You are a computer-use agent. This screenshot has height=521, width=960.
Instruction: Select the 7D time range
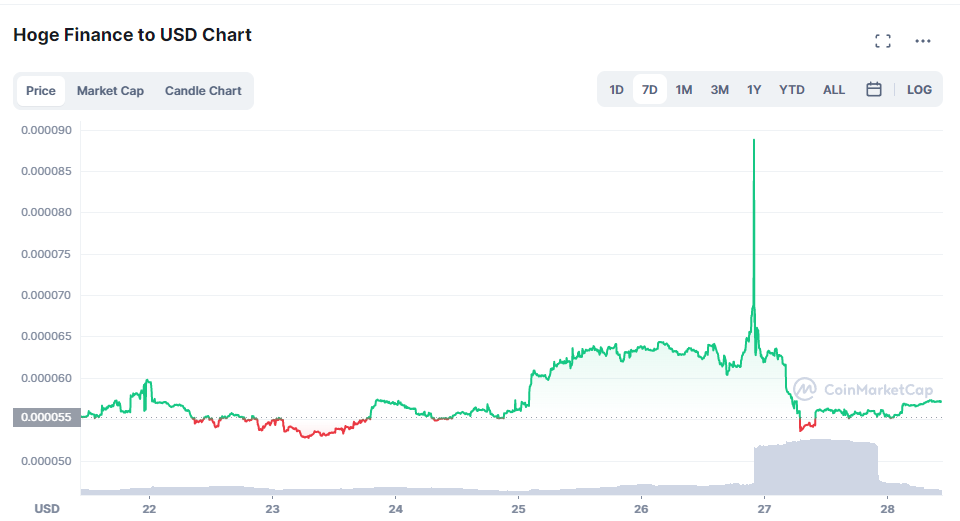650,89
